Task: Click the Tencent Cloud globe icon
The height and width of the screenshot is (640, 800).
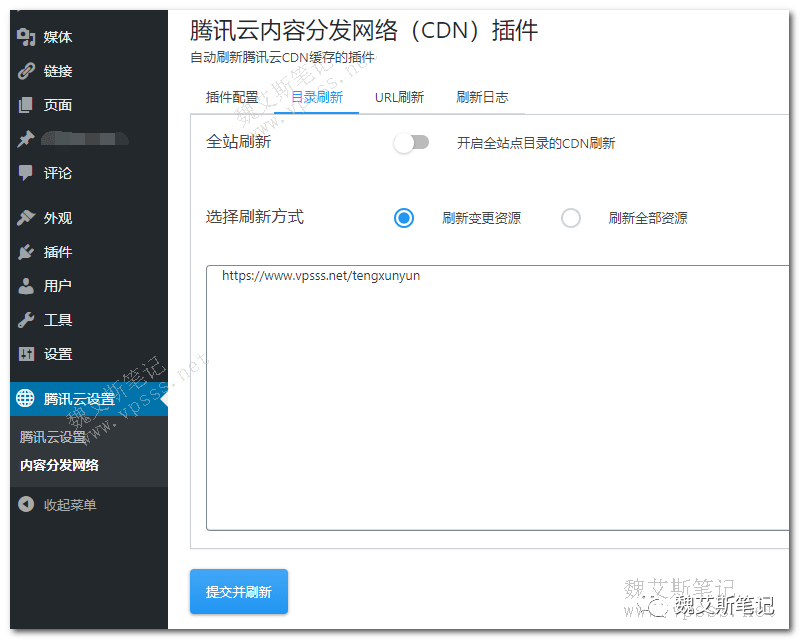Action: tap(26, 399)
